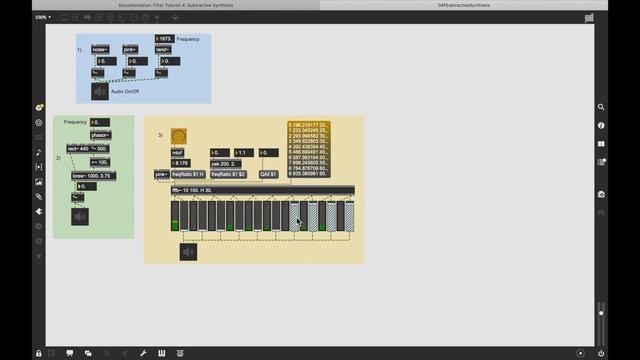Select the fffb~ 10 100. H 30. object

[x=262, y=190]
